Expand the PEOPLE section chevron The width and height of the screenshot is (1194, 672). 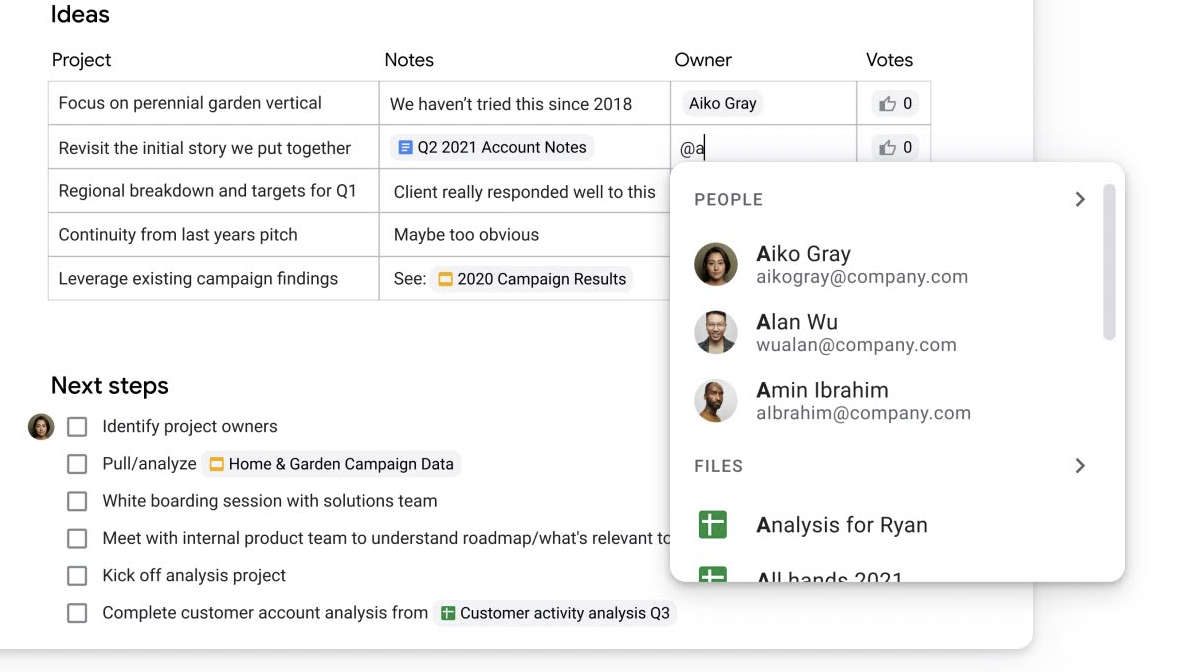coord(1080,199)
